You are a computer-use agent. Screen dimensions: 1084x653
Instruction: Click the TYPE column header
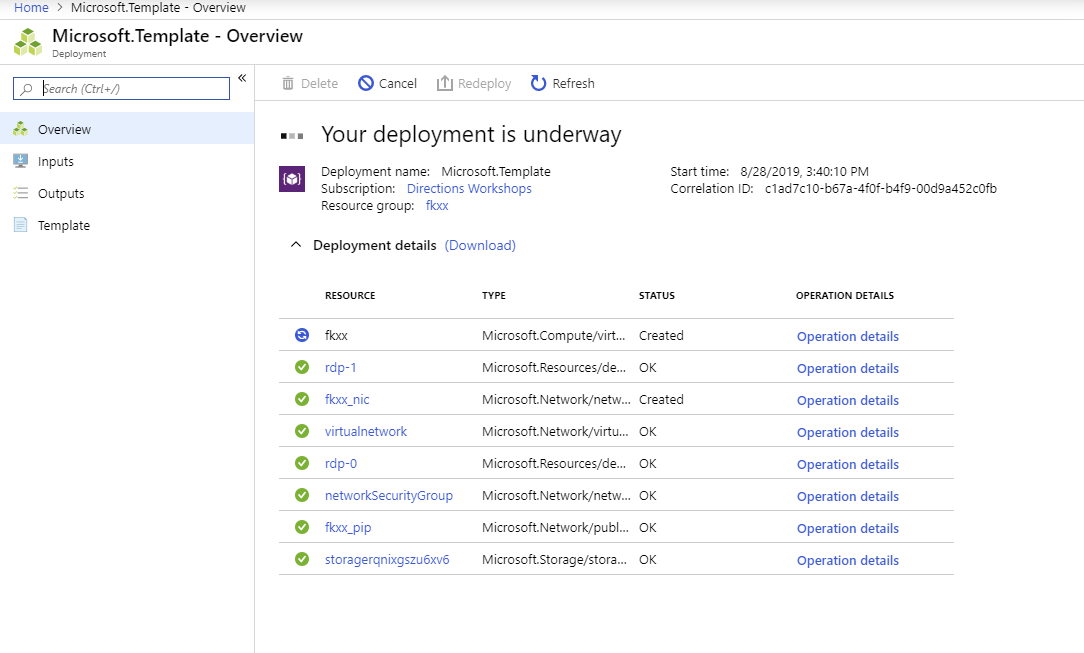click(494, 296)
